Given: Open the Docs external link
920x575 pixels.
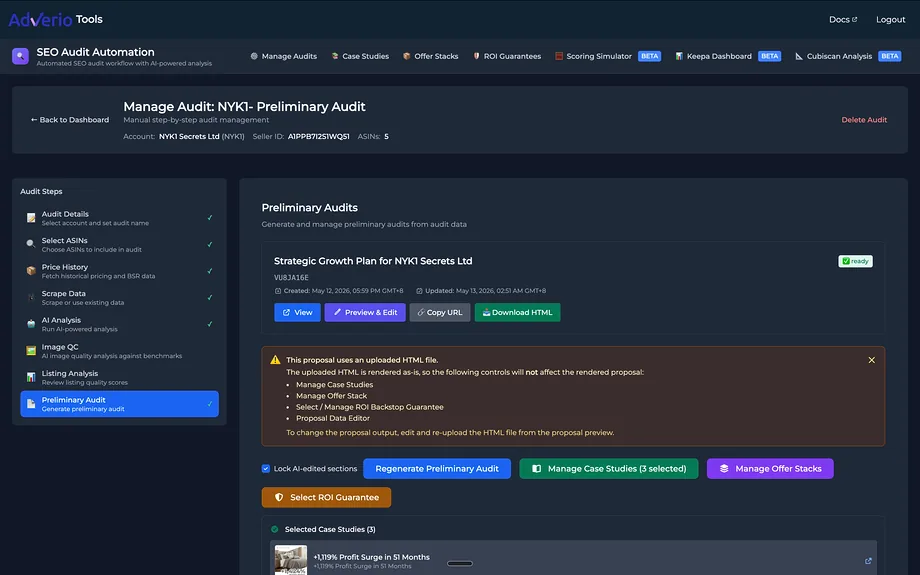Looking at the screenshot, I should (843, 19).
